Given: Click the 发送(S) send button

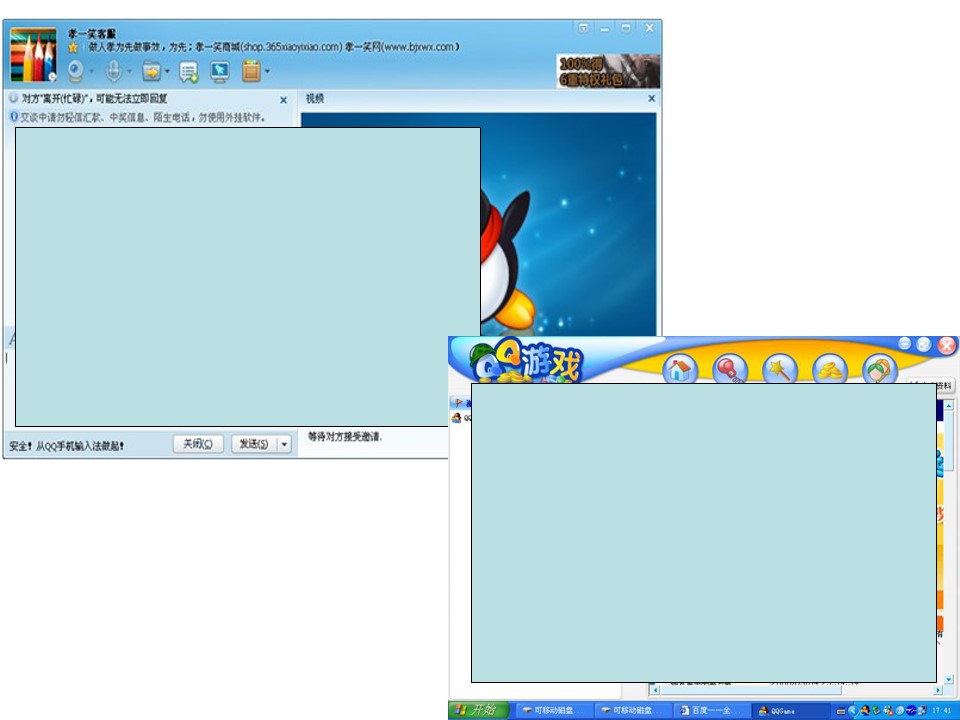Looking at the screenshot, I should 254,444.
